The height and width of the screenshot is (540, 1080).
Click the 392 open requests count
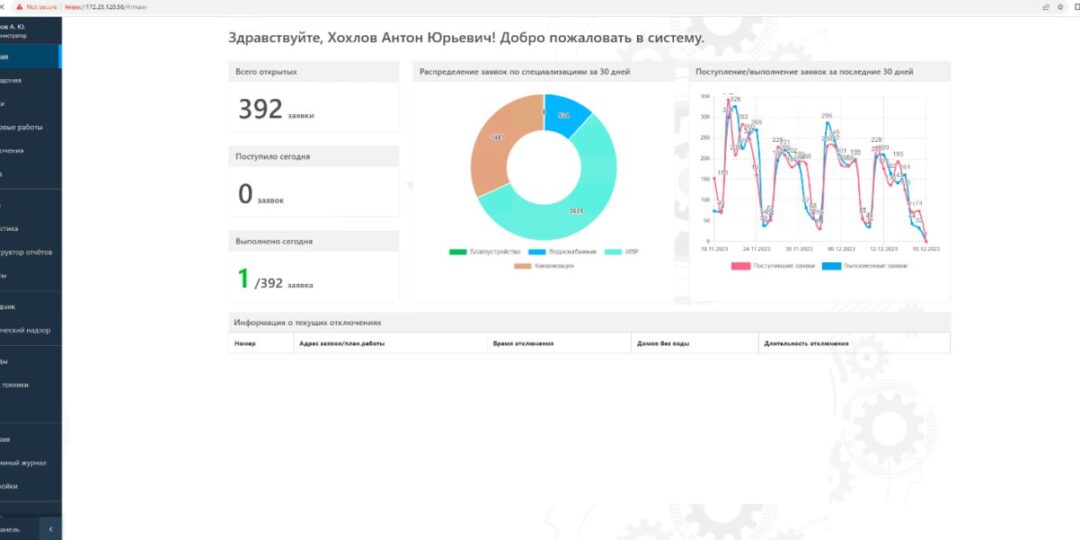pos(260,109)
